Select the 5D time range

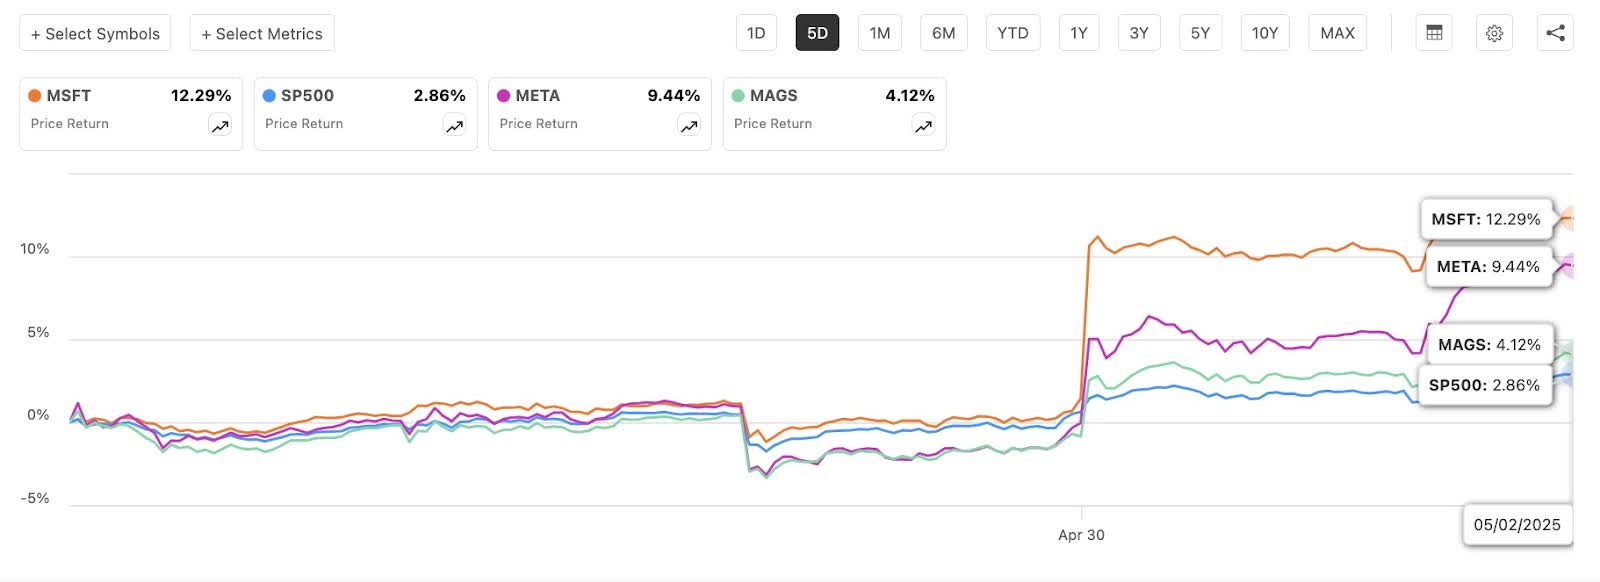[817, 33]
